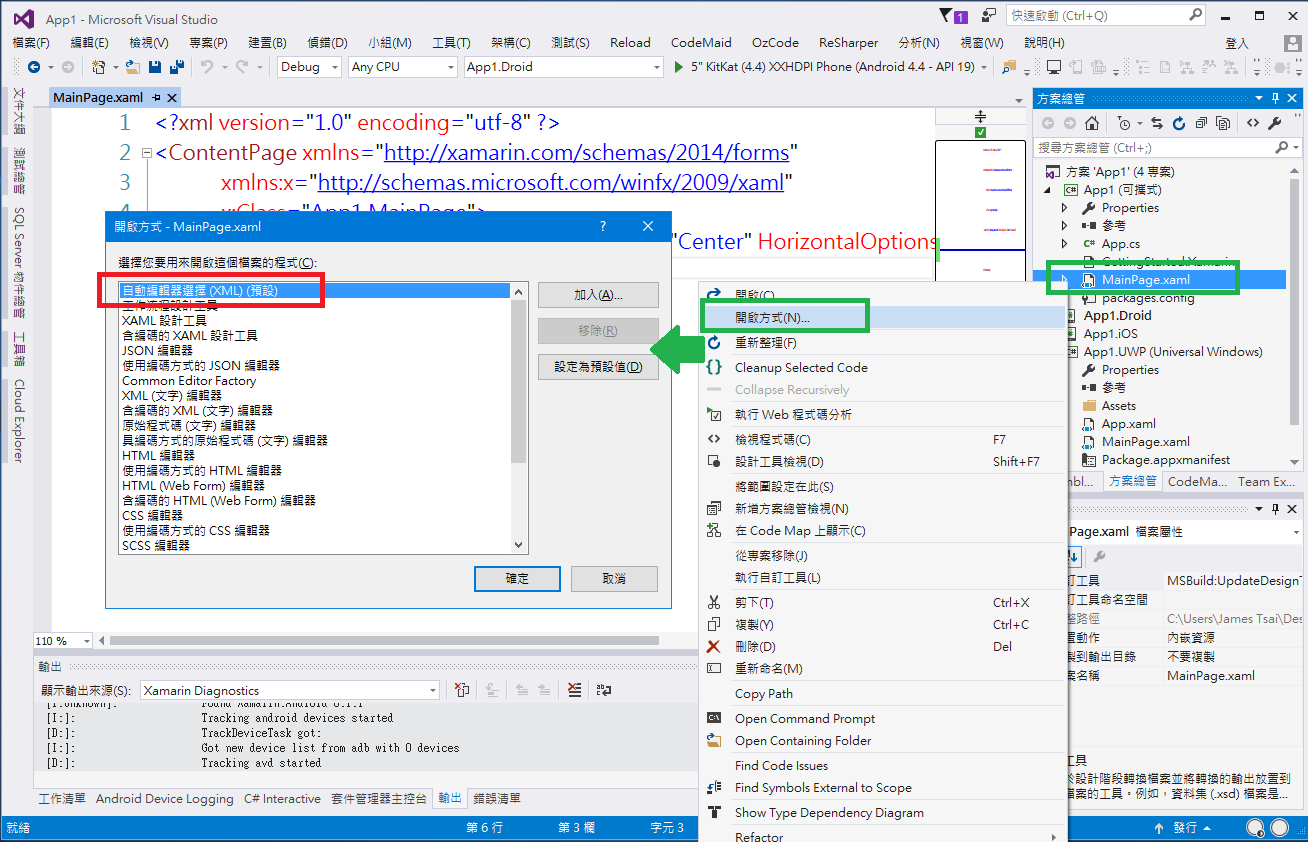This screenshot has height=842, width=1308.
Task: Choose Cleanup Selected Code in context menu
Action: point(801,367)
